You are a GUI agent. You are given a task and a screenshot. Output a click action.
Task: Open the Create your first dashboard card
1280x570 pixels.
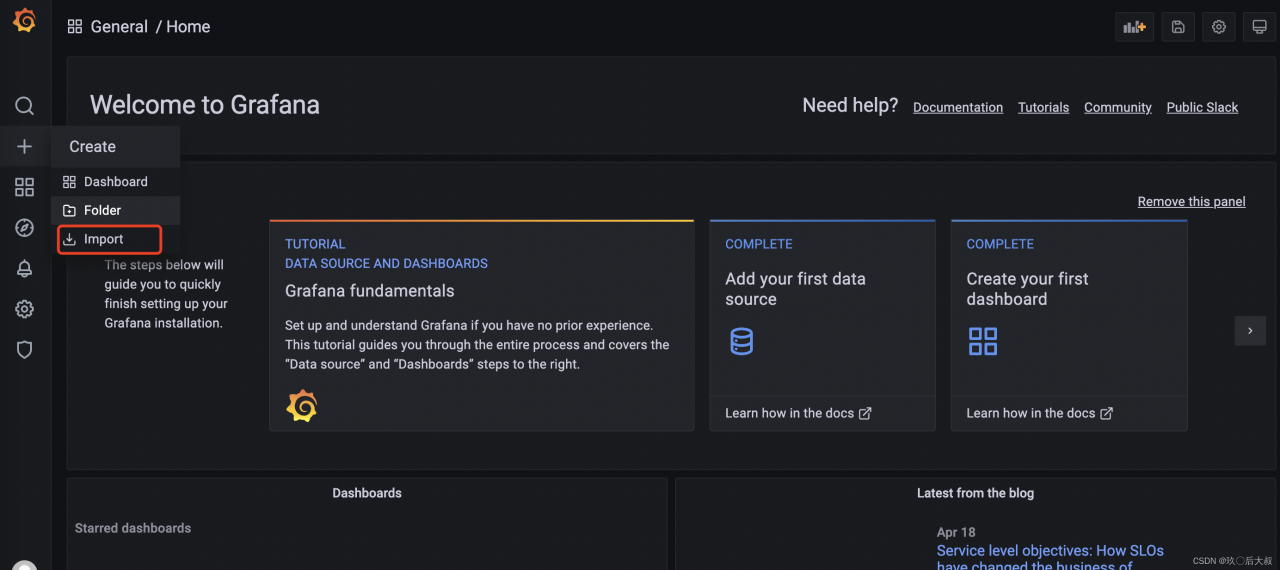point(1069,326)
